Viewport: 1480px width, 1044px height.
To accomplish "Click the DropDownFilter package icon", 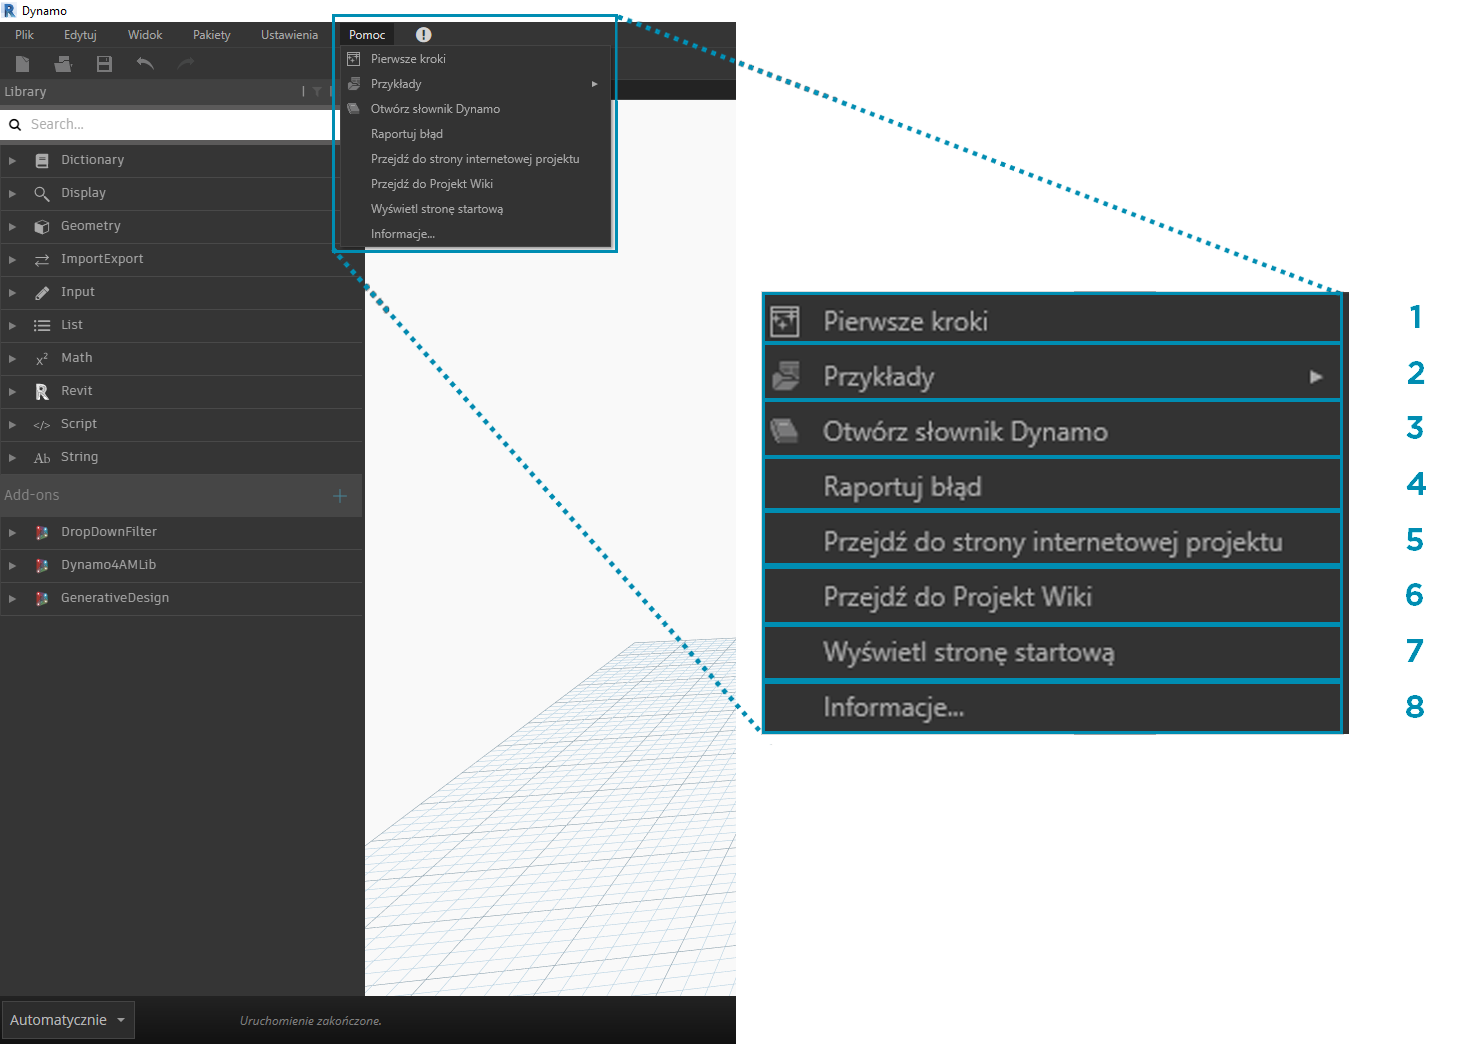I will (x=42, y=532).
